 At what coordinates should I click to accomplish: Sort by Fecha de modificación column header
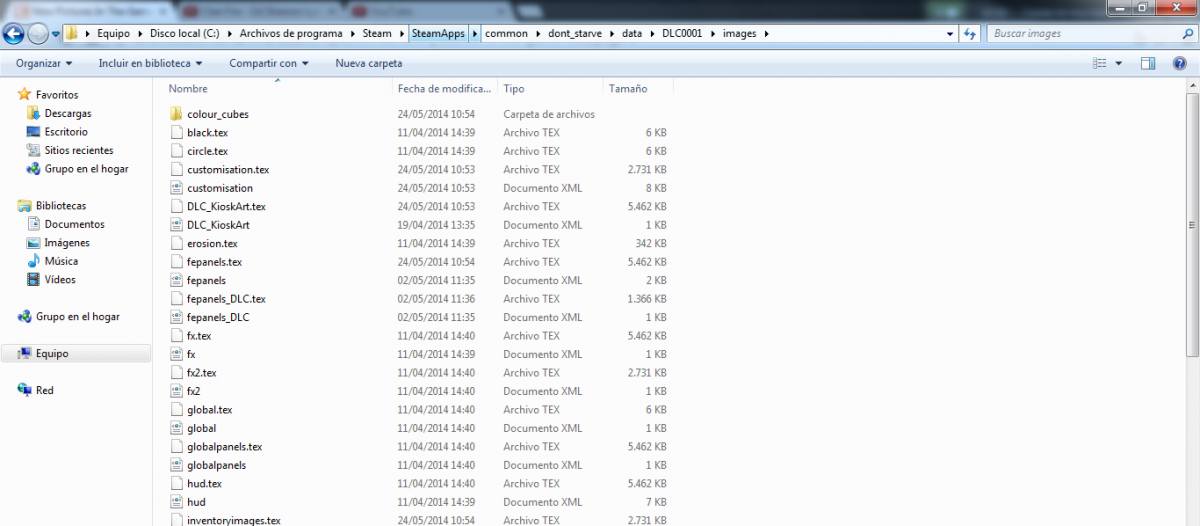445,89
